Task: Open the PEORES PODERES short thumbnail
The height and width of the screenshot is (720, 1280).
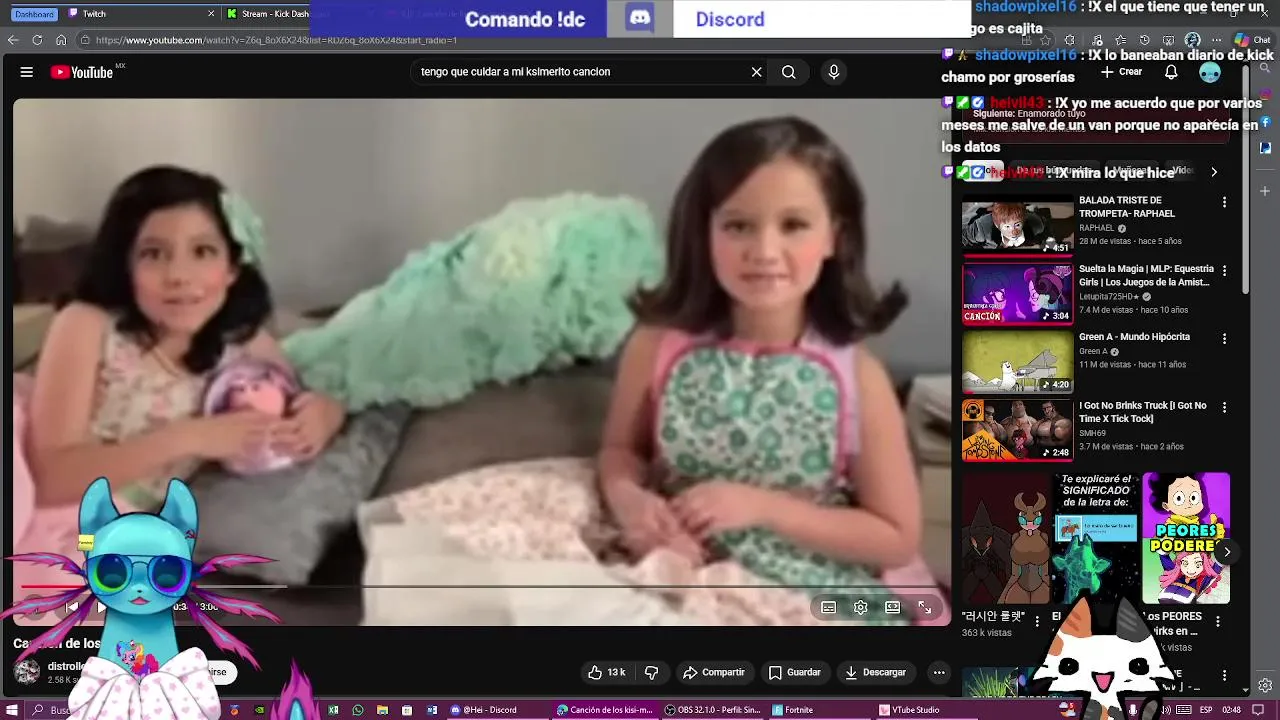Action: pyautogui.click(x=1186, y=538)
